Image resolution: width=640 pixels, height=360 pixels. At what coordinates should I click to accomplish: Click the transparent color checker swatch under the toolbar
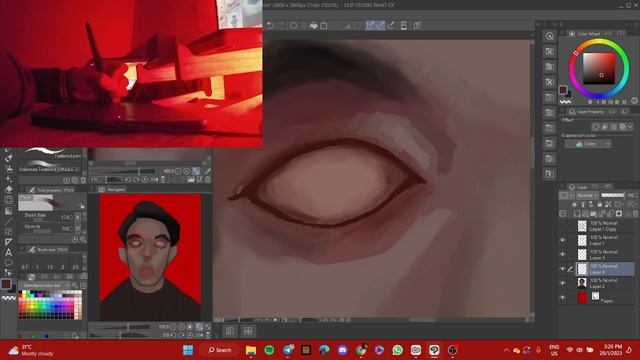click(9, 298)
